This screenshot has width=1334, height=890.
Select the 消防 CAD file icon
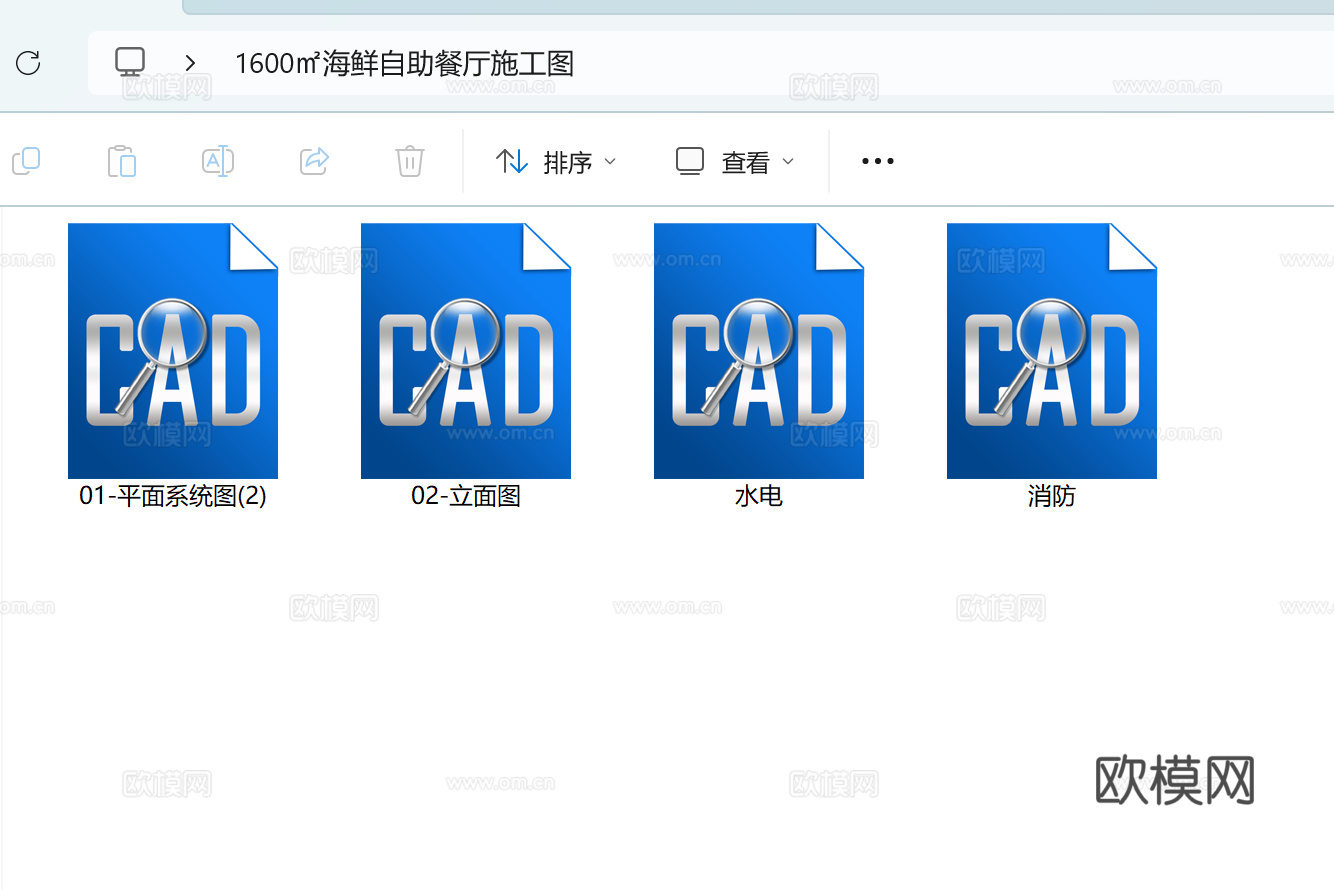pyautogui.click(x=1052, y=351)
